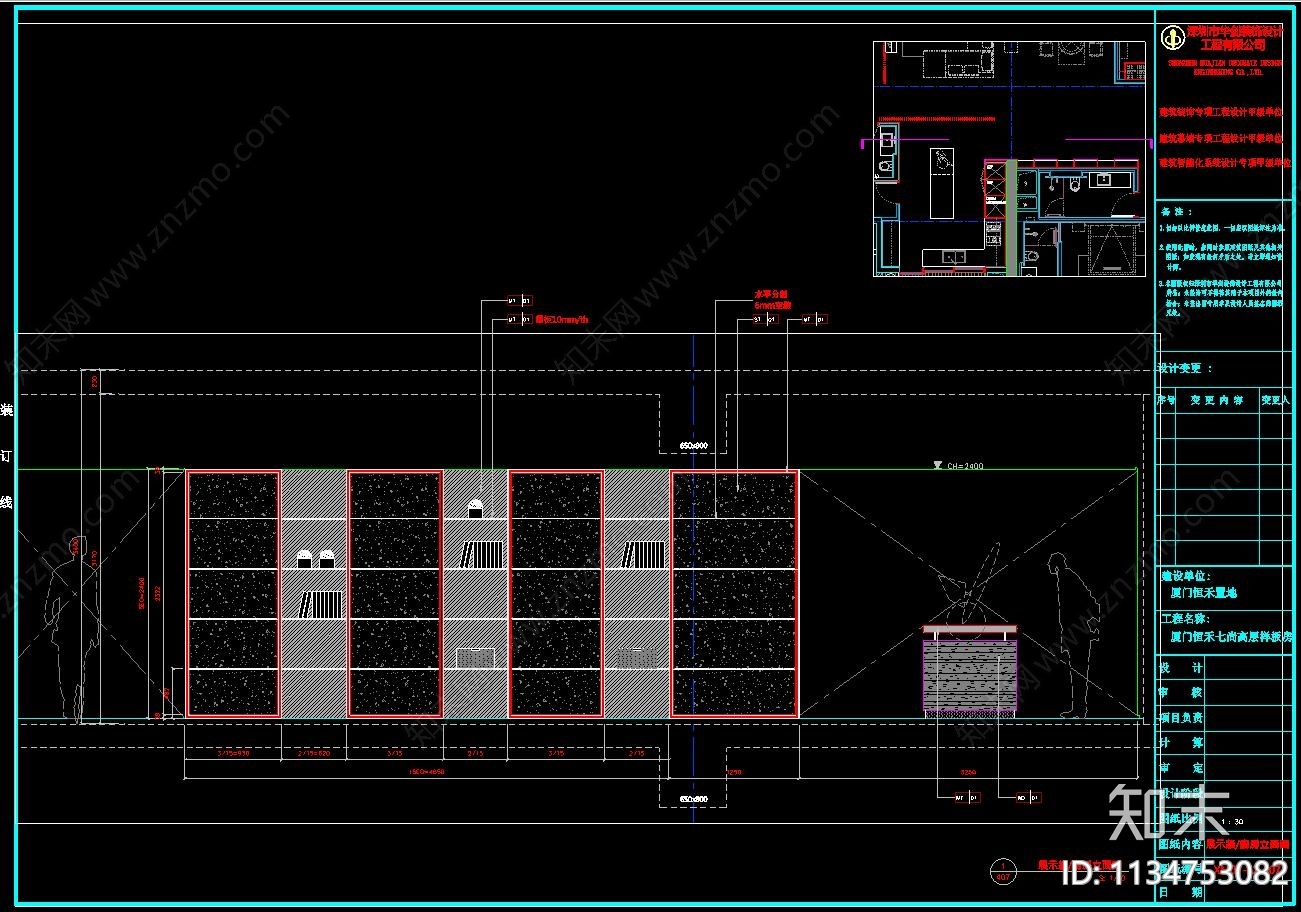The width and height of the screenshot is (1301, 912).
Task: Click the material tag under the 水平分割 note
Action: [x=766, y=320]
